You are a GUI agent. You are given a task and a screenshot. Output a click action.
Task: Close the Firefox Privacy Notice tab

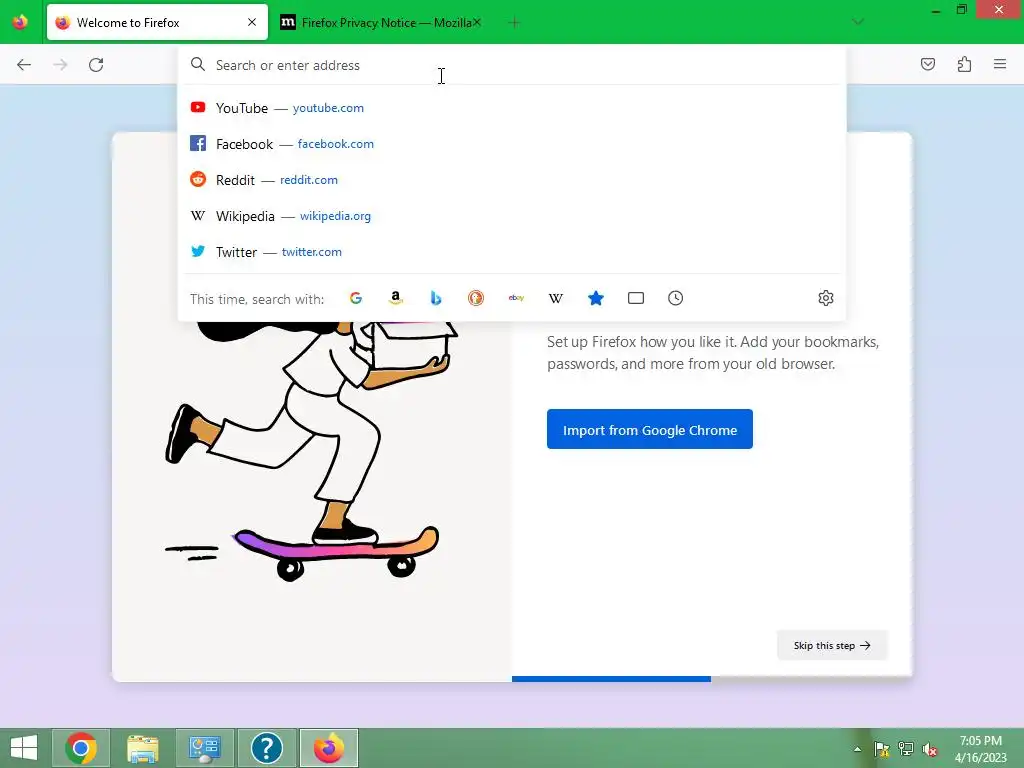coord(477,22)
